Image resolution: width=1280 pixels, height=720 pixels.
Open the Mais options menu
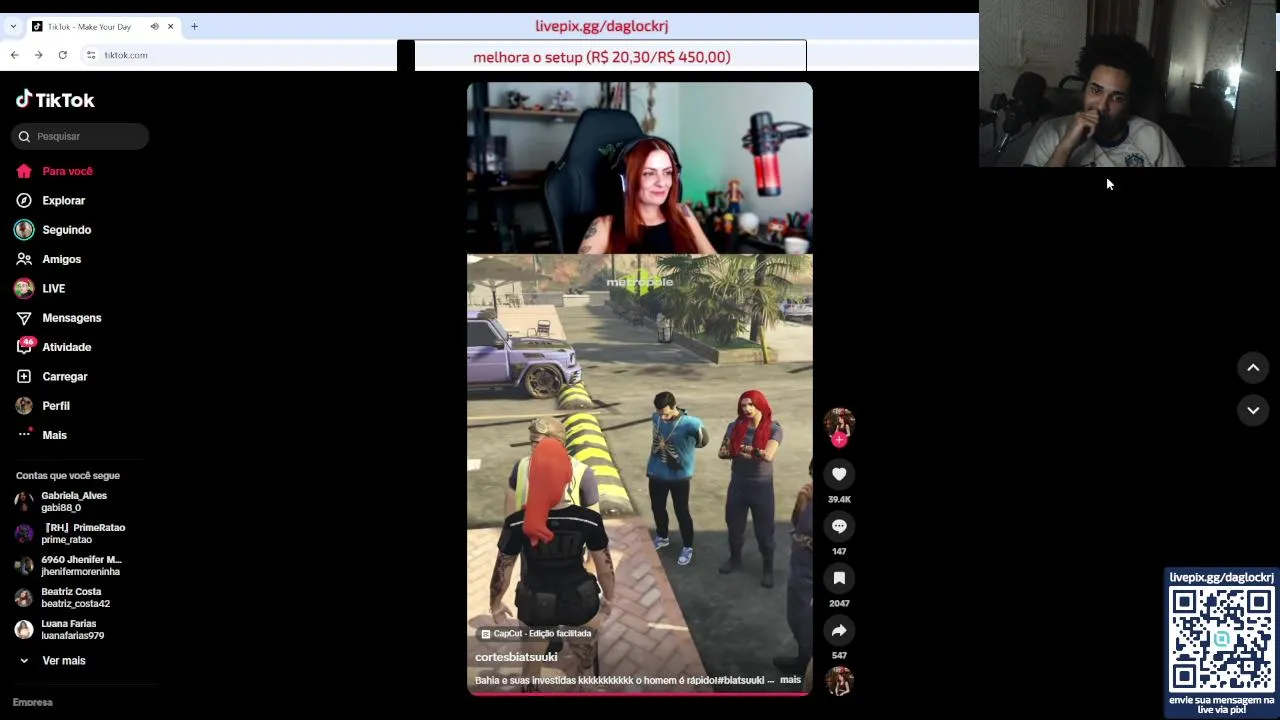pyautogui.click(x=54, y=435)
